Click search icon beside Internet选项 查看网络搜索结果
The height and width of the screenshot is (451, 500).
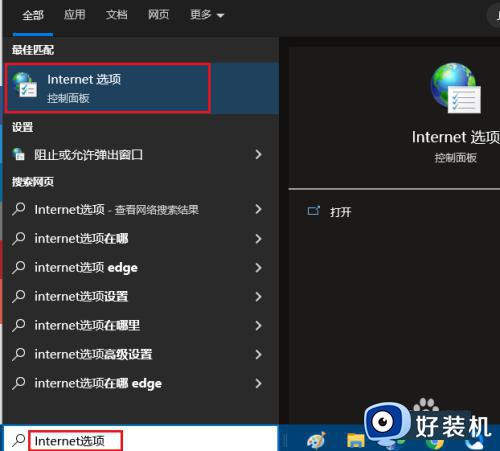(19, 209)
